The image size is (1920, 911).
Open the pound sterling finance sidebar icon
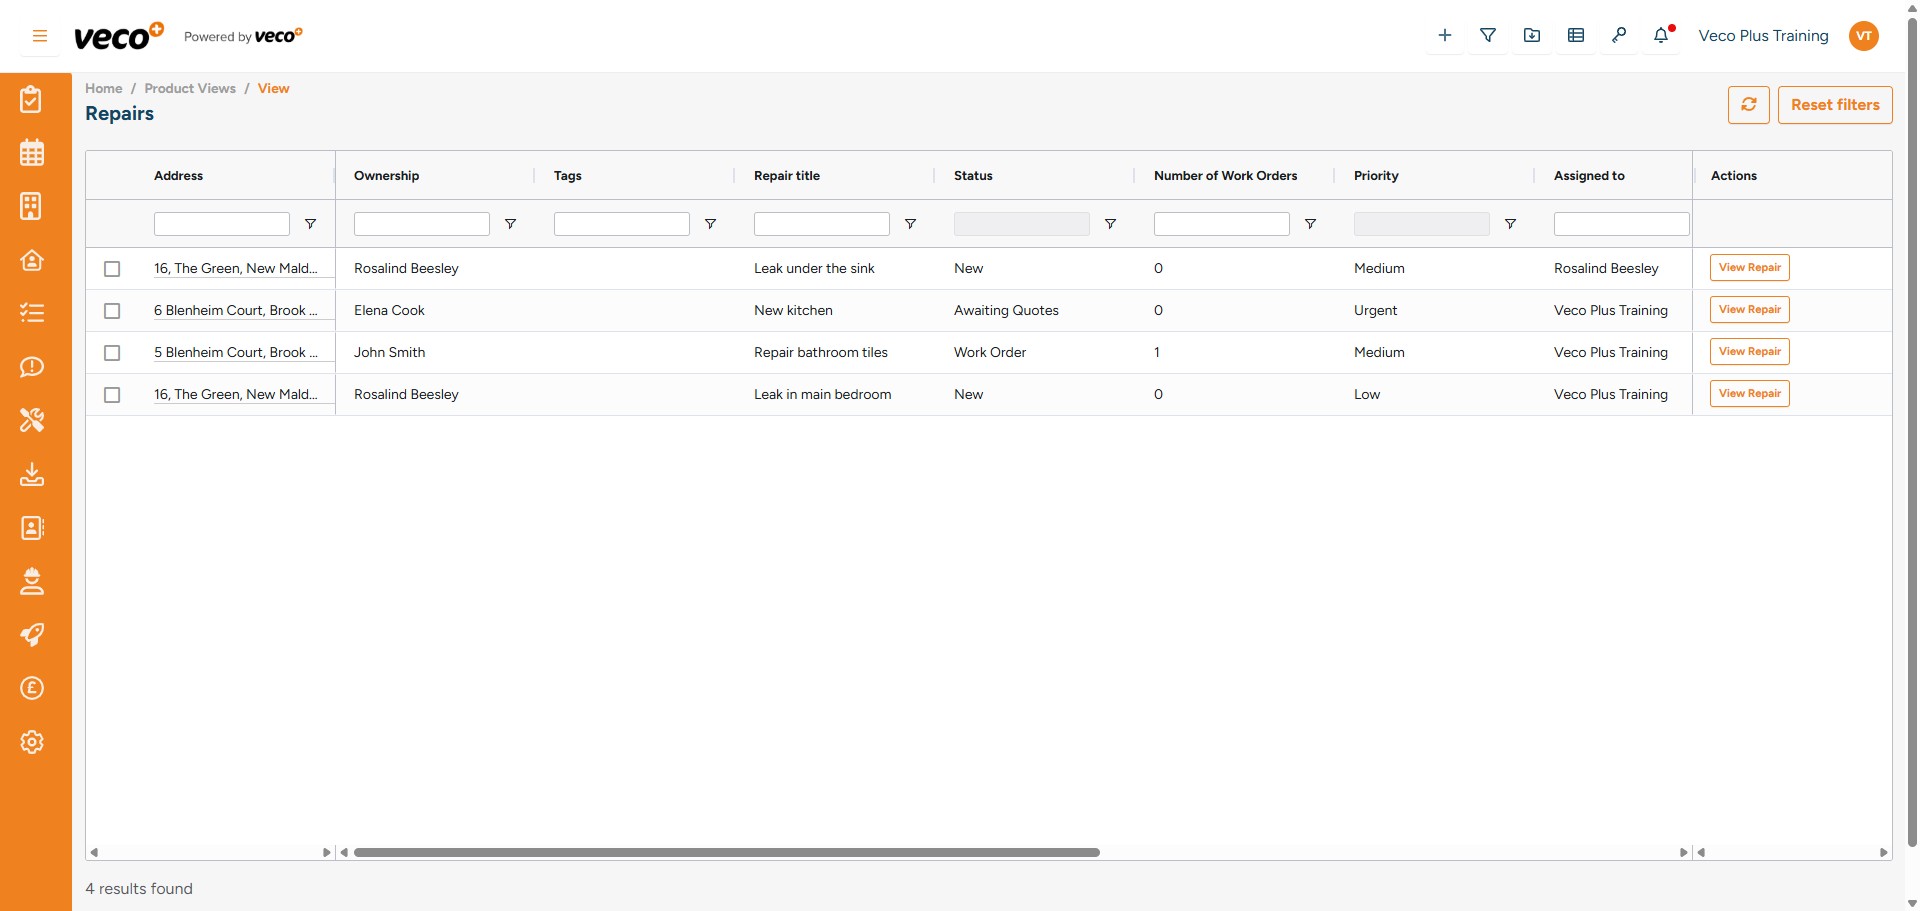(x=33, y=688)
